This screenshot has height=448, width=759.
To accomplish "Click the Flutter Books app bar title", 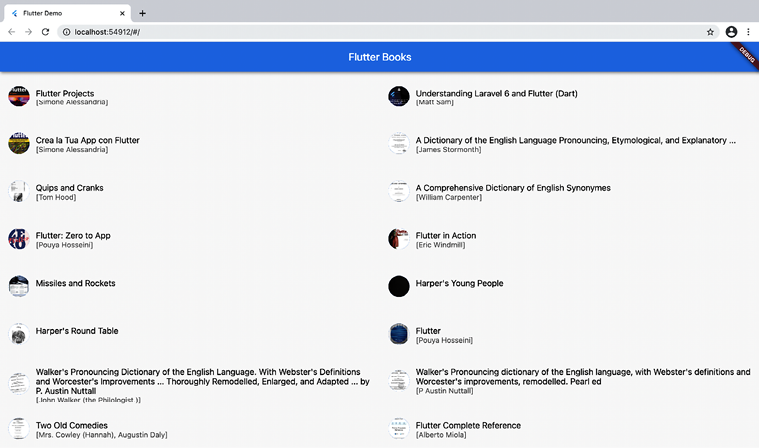I will 380,57.
